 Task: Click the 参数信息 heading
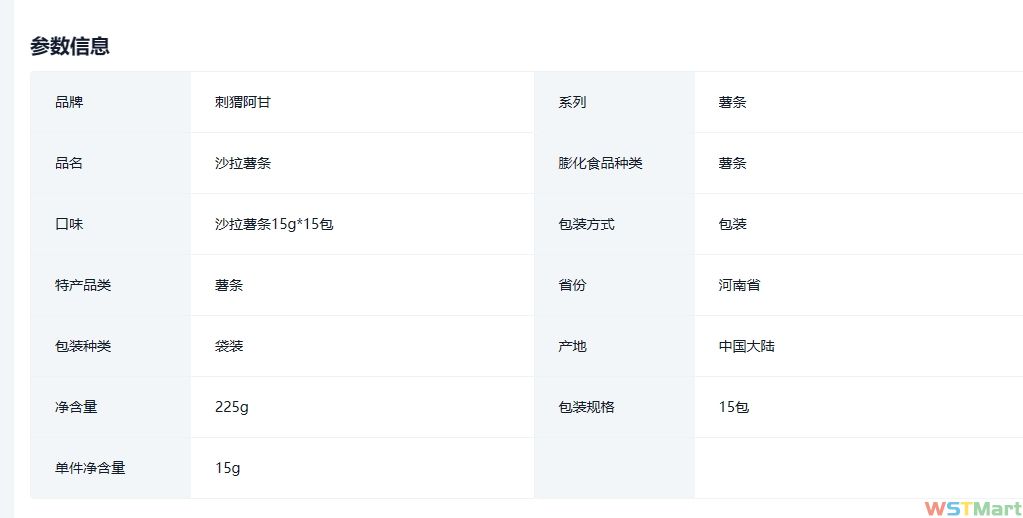pyautogui.click(x=70, y=46)
